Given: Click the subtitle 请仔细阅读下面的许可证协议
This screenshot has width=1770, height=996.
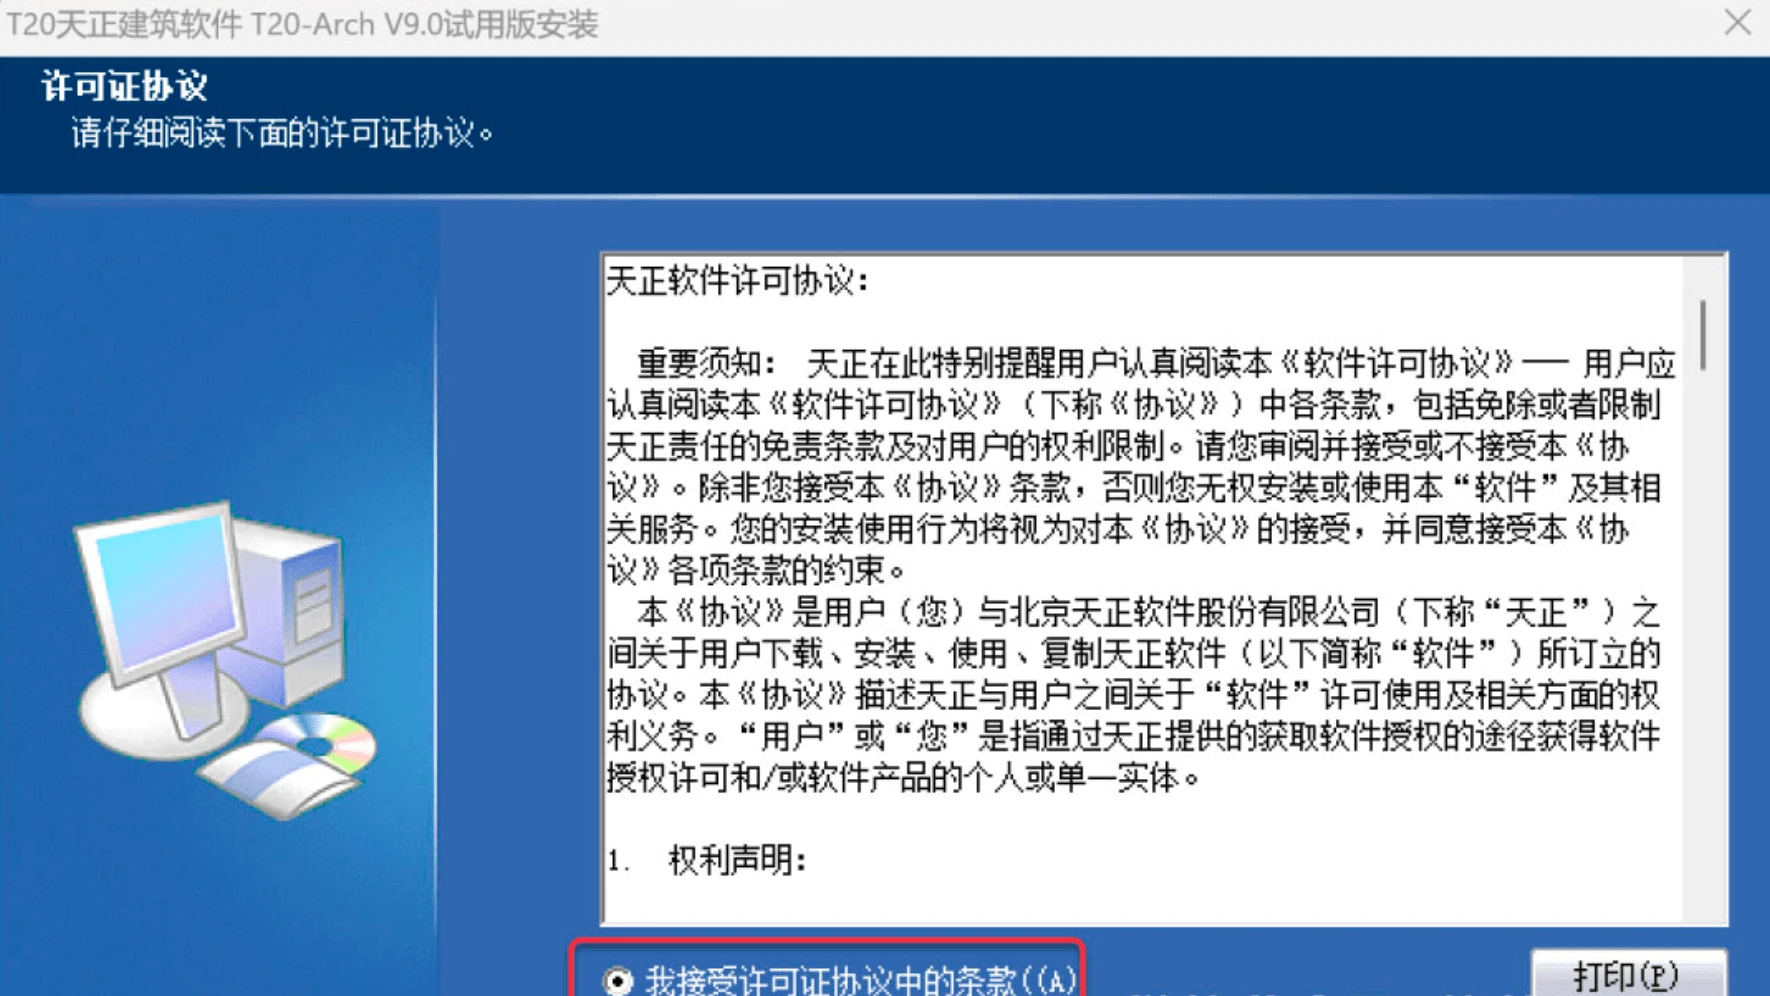Looking at the screenshot, I should click(x=282, y=133).
